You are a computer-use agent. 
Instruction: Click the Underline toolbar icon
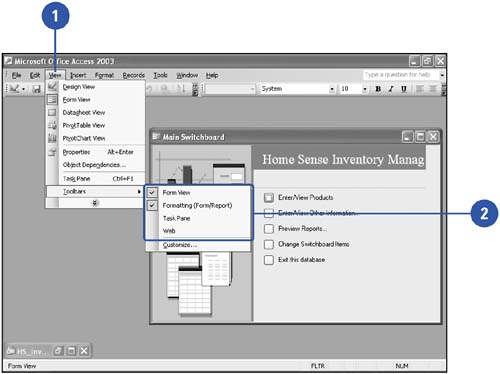point(404,89)
